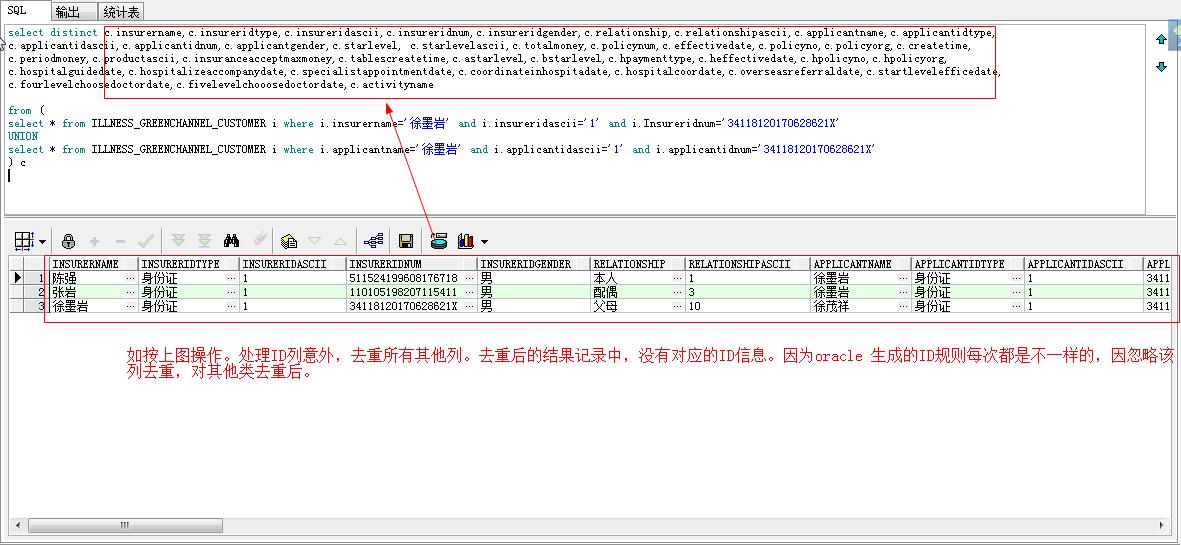This screenshot has width=1181, height=545.
Task: Click the fetch next page arrow icon
Action: tap(179, 241)
